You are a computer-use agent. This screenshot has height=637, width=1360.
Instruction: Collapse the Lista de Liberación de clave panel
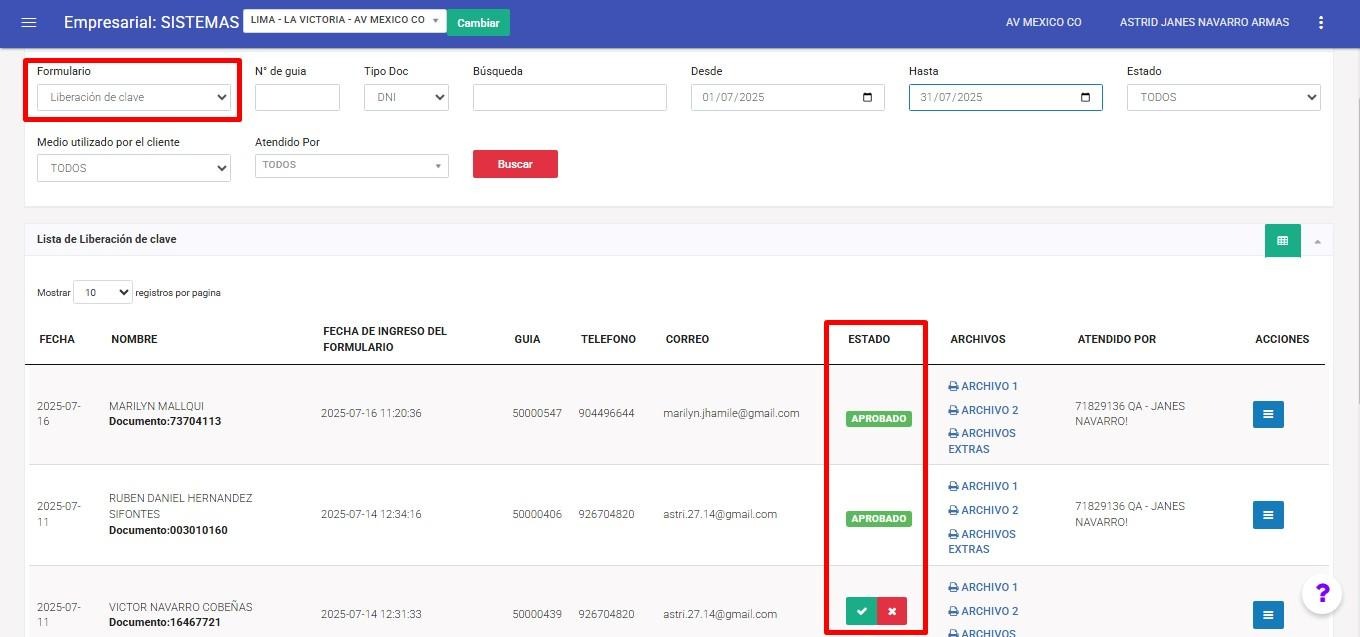click(1317, 242)
